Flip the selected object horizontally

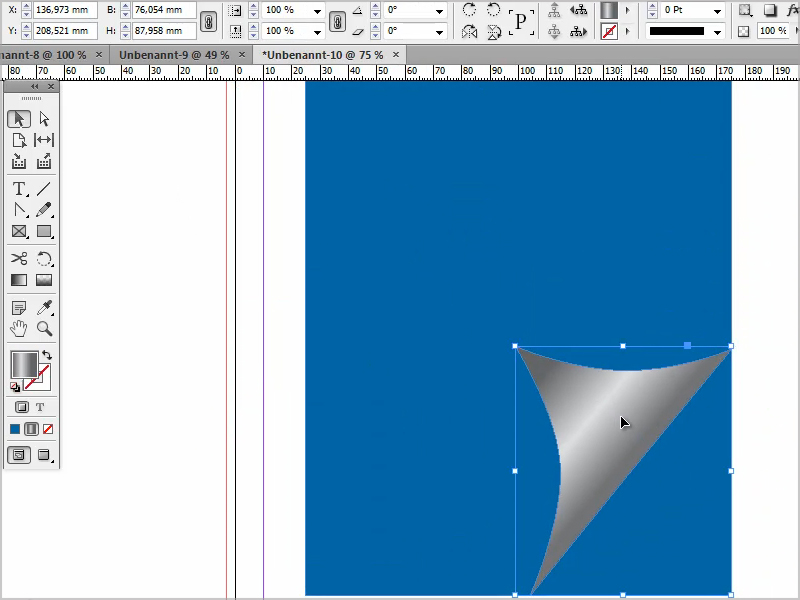point(469,33)
